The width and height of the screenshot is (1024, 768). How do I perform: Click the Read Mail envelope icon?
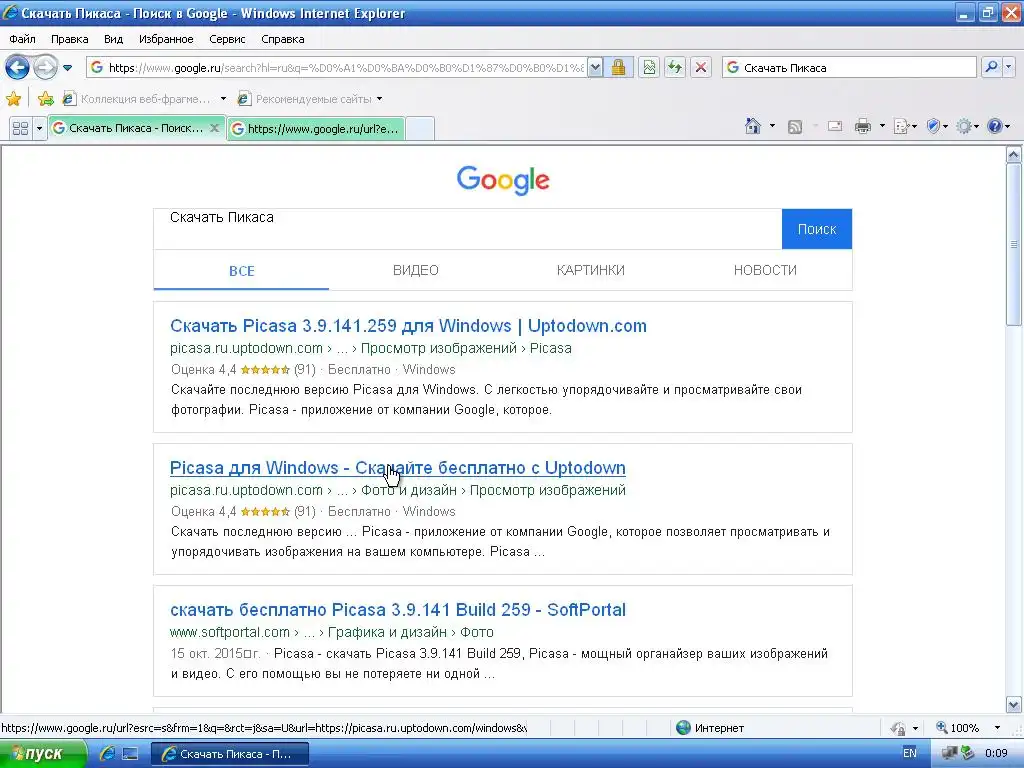[x=835, y=126]
